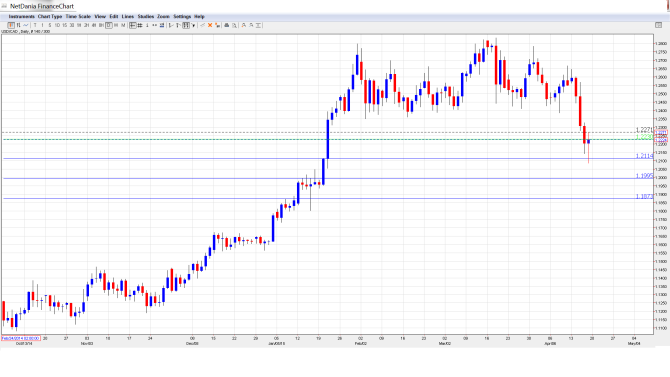This screenshot has width=670, height=377.
Task: Open the View menu
Action: [100, 17]
